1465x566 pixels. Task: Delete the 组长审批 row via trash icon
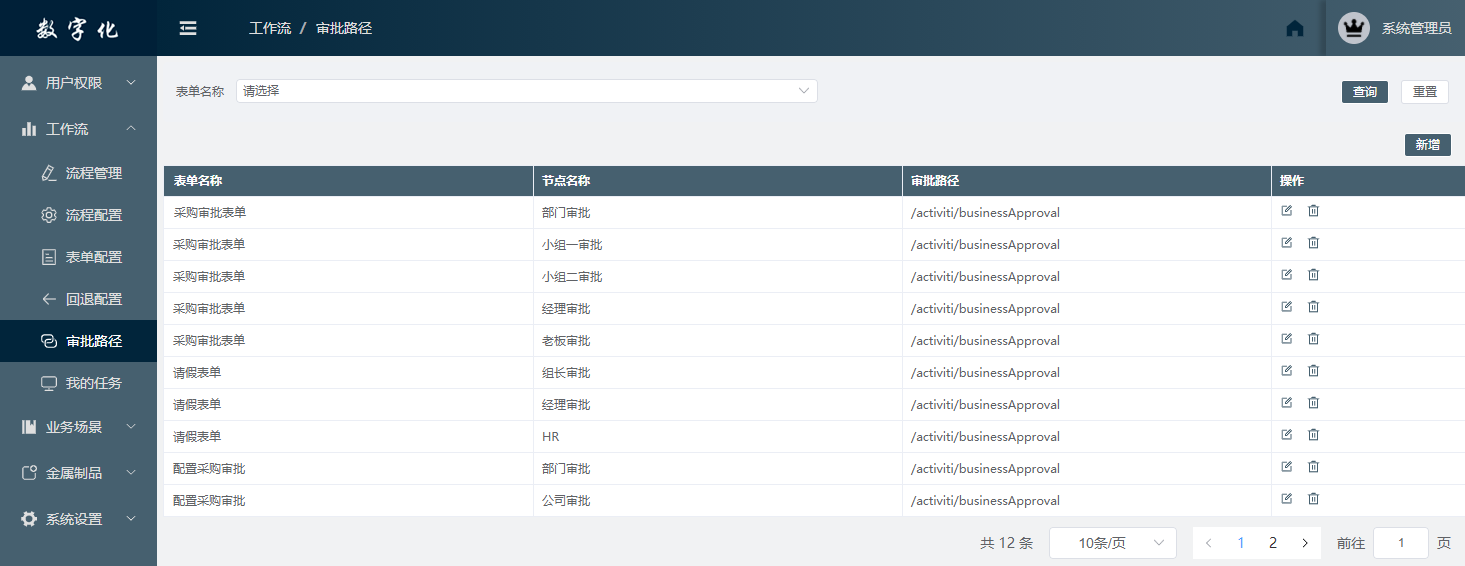pyautogui.click(x=1314, y=371)
